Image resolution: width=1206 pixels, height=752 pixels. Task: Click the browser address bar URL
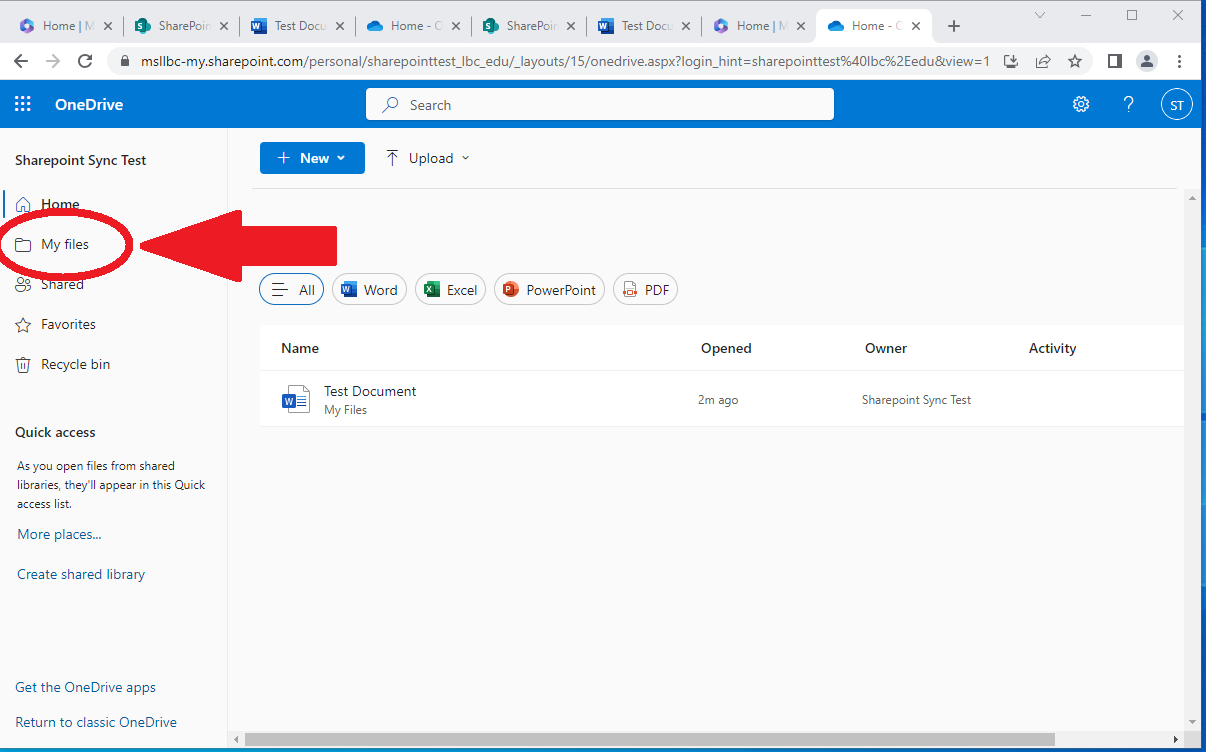tap(565, 61)
